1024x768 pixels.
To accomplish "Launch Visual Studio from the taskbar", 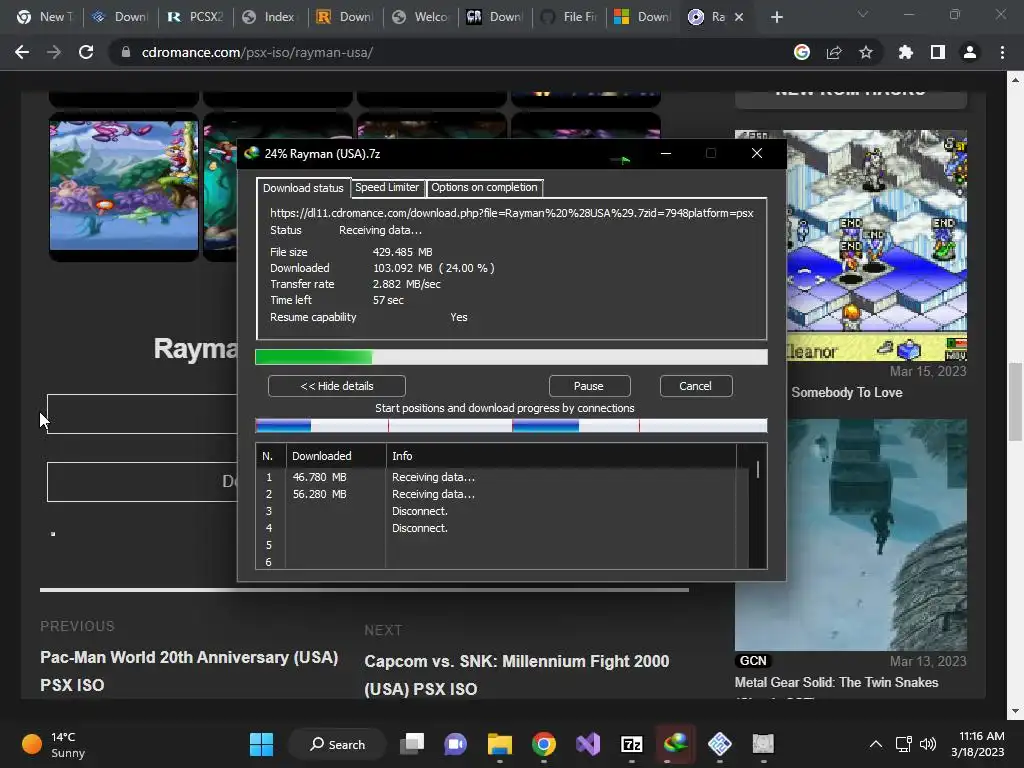I will [588, 744].
